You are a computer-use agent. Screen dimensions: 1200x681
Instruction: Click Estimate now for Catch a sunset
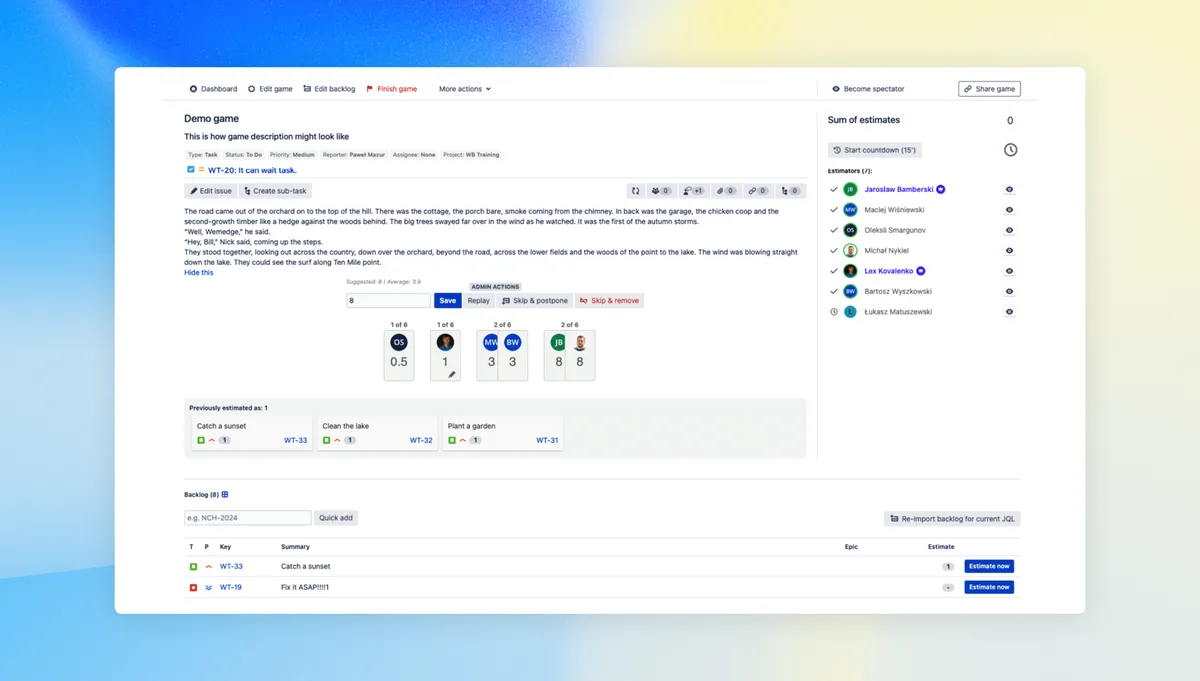pyautogui.click(x=989, y=566)
